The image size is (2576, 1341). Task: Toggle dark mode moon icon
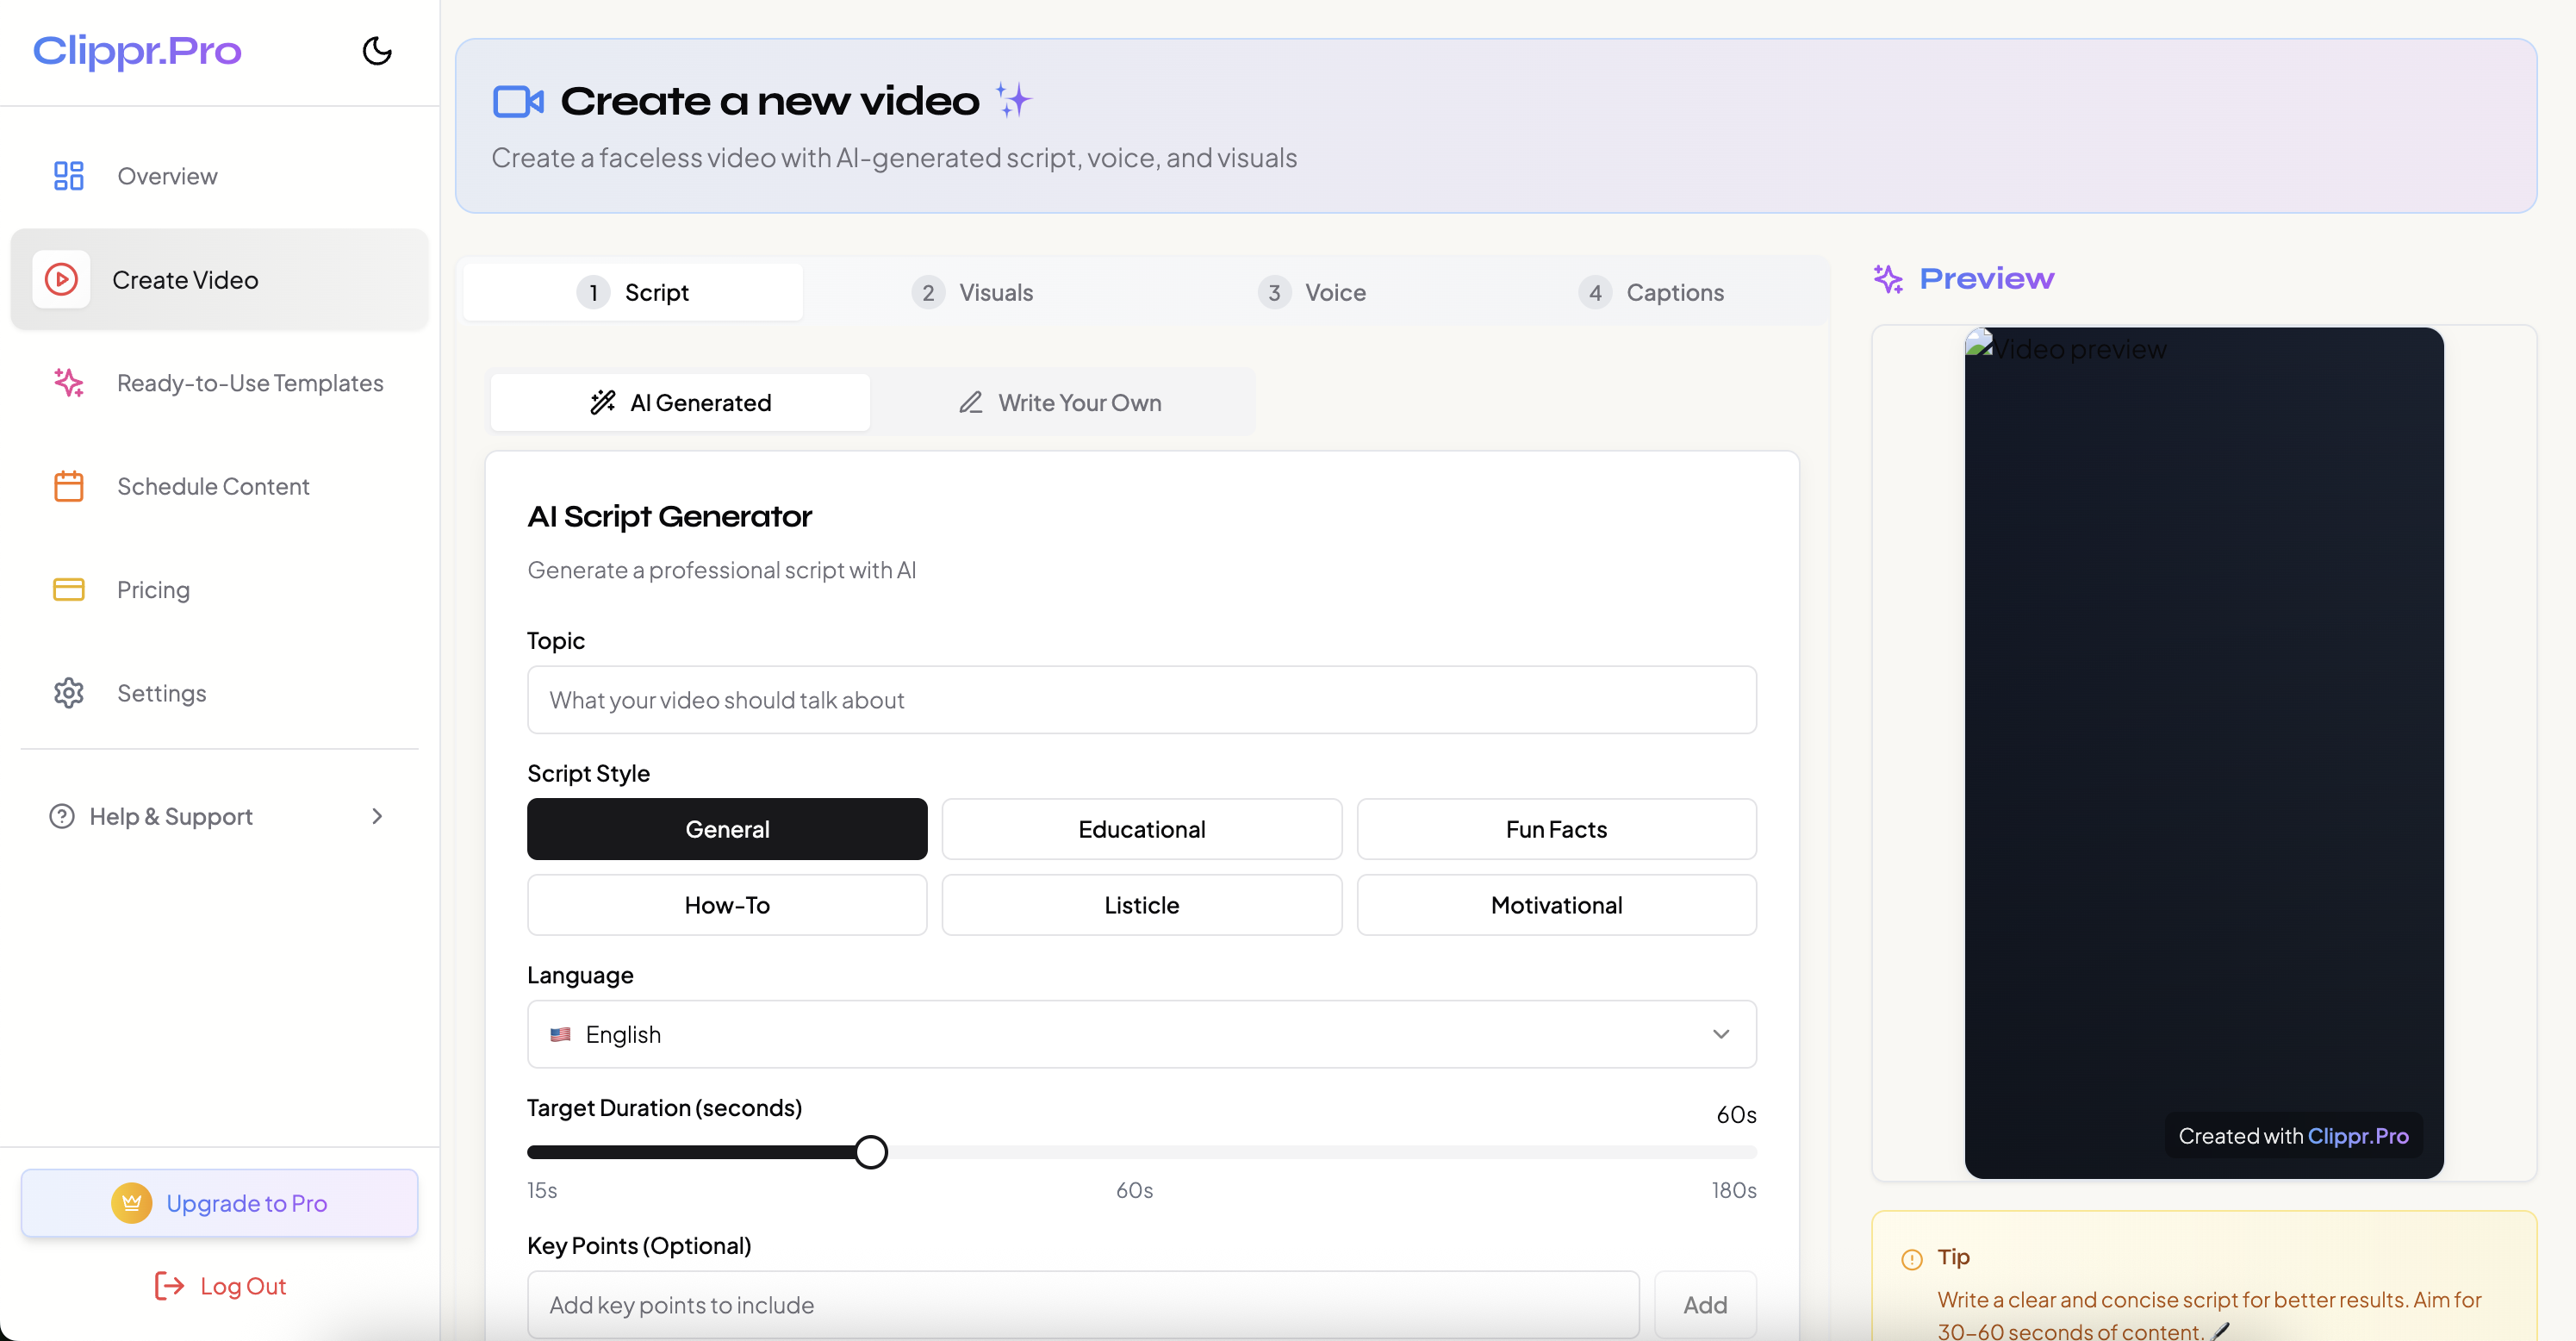(x=376, y=51)
